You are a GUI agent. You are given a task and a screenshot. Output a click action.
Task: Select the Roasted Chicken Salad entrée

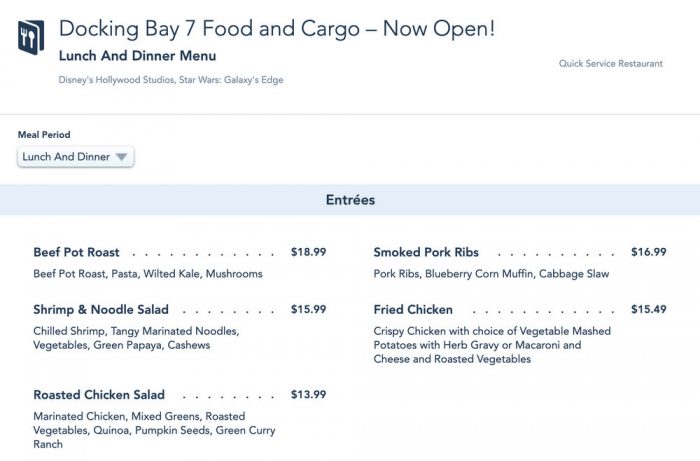99,395
